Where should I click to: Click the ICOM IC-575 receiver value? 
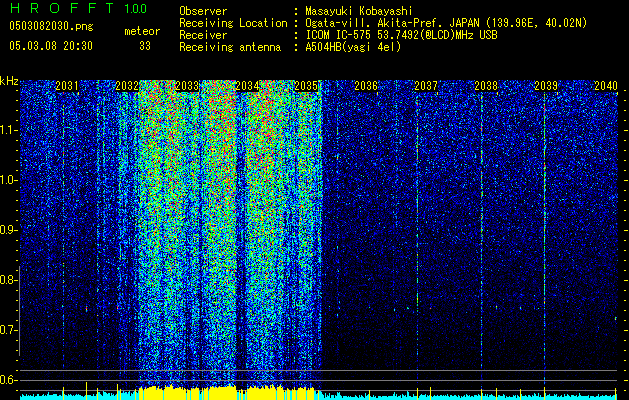[x=401, y=35]
